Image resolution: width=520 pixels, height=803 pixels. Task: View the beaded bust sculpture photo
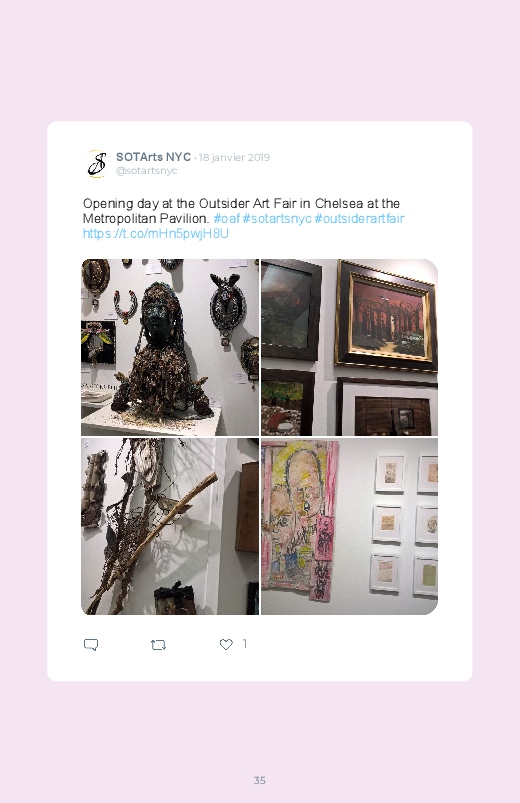(x=170, y=347)
